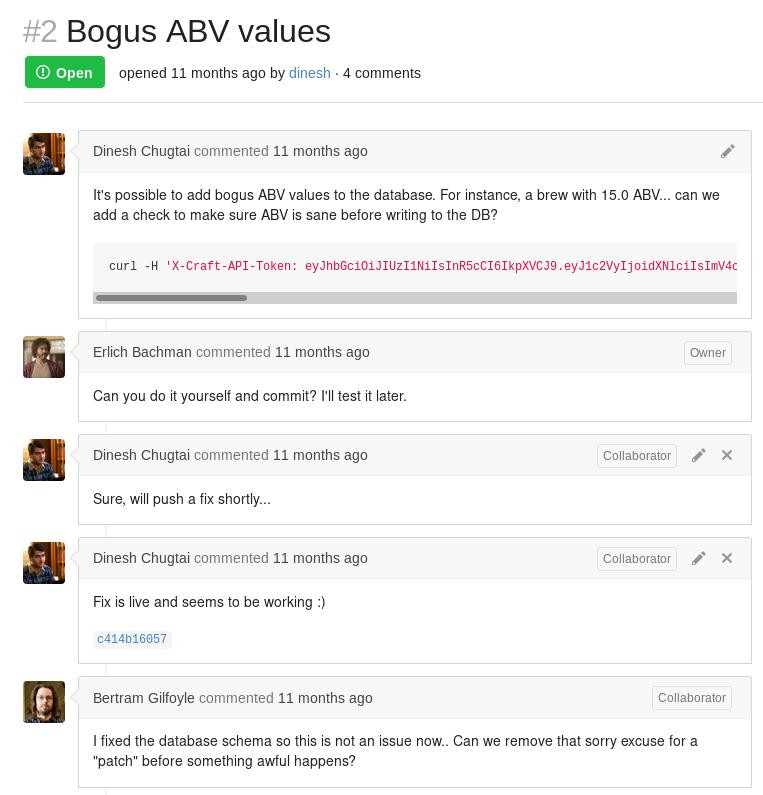Click Collaborator badge on Gilfoyle's comment

coord(691,698)
